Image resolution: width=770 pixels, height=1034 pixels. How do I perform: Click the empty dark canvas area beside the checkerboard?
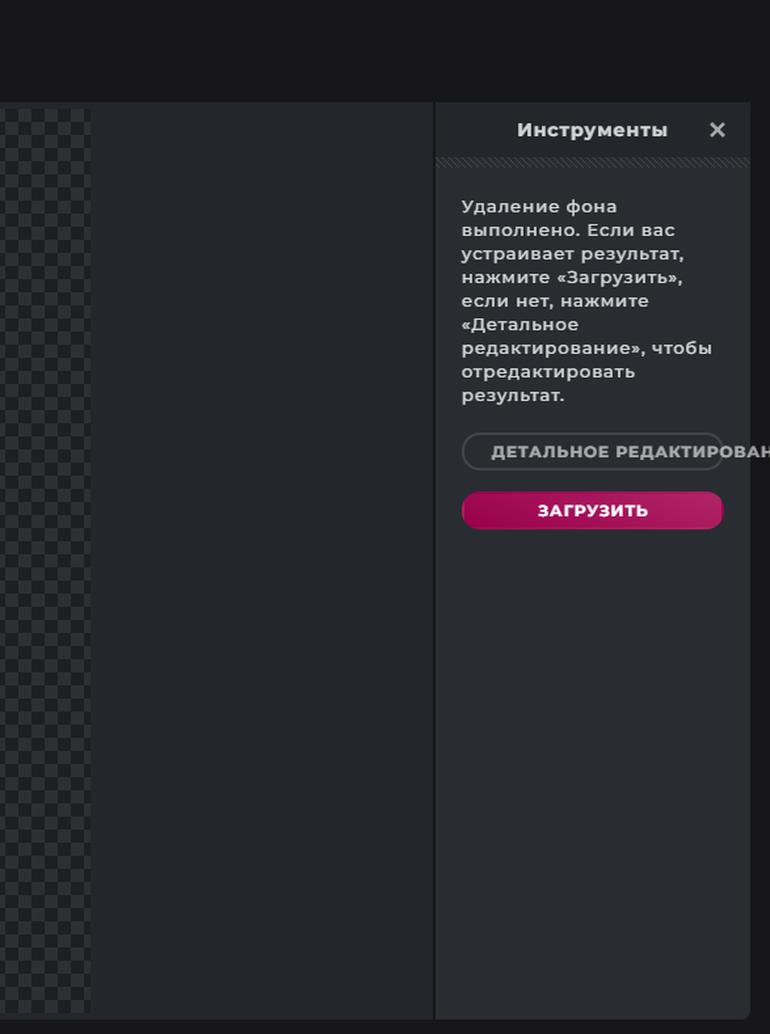point(262,561)
